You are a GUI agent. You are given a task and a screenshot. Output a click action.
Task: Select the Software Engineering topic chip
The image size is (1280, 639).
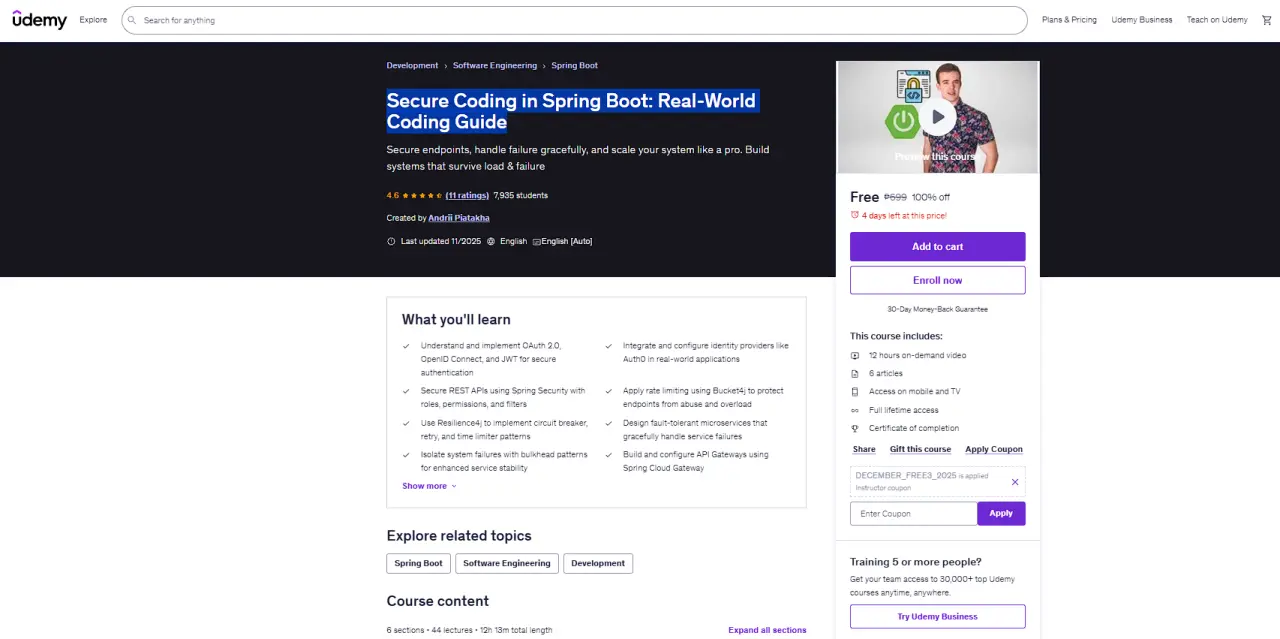(507, 563)
